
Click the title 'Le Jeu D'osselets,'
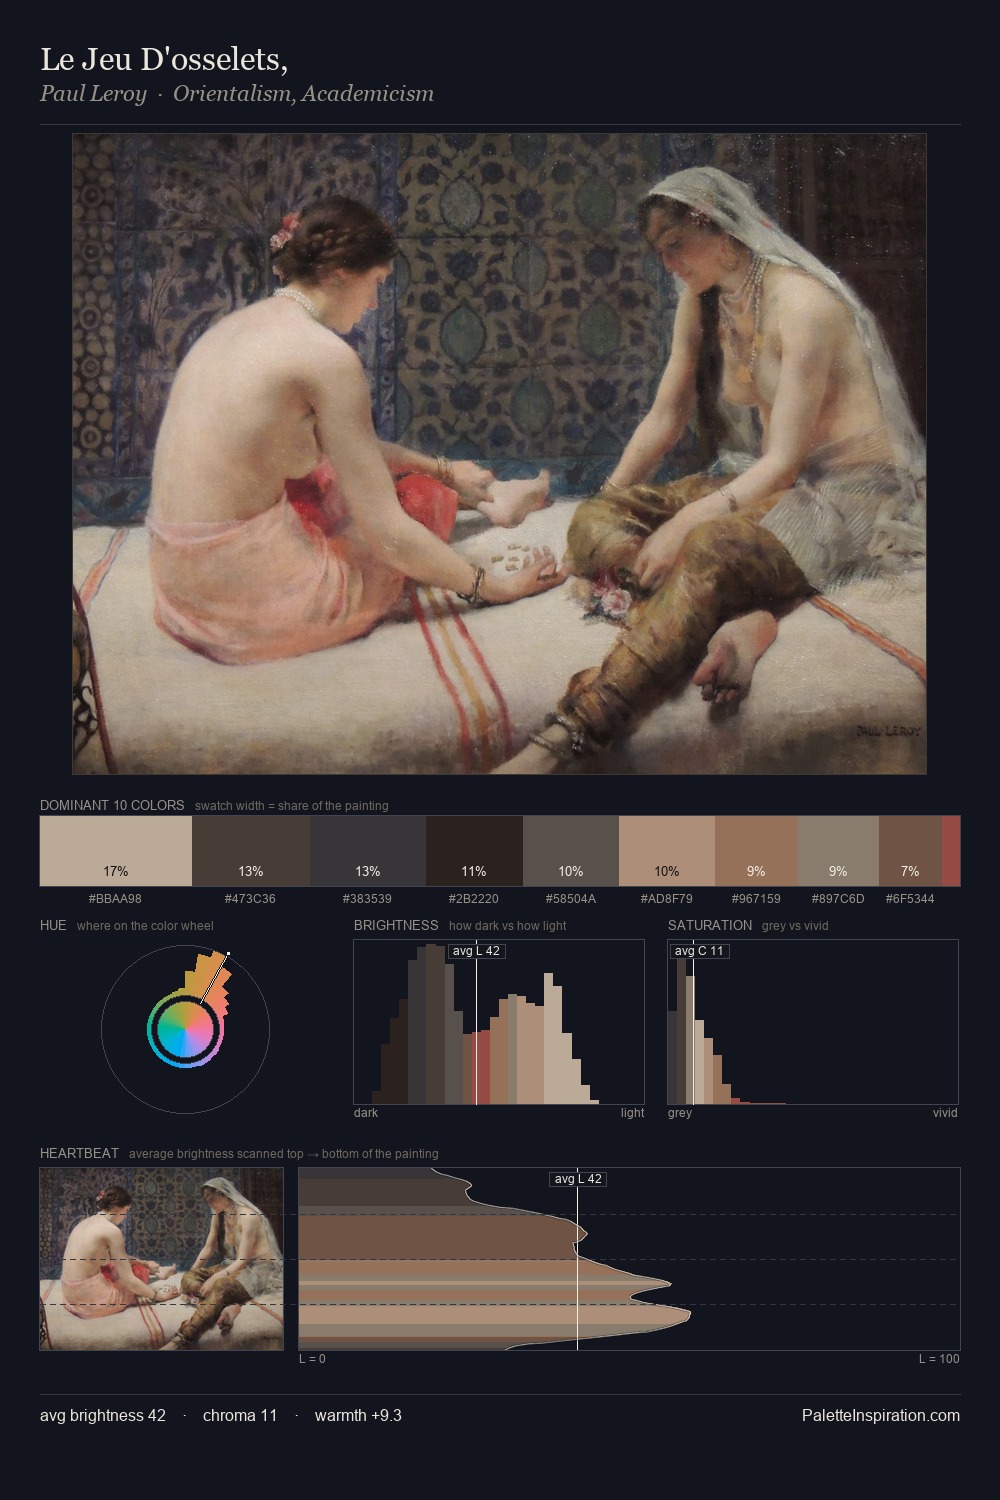coord(164,59)
